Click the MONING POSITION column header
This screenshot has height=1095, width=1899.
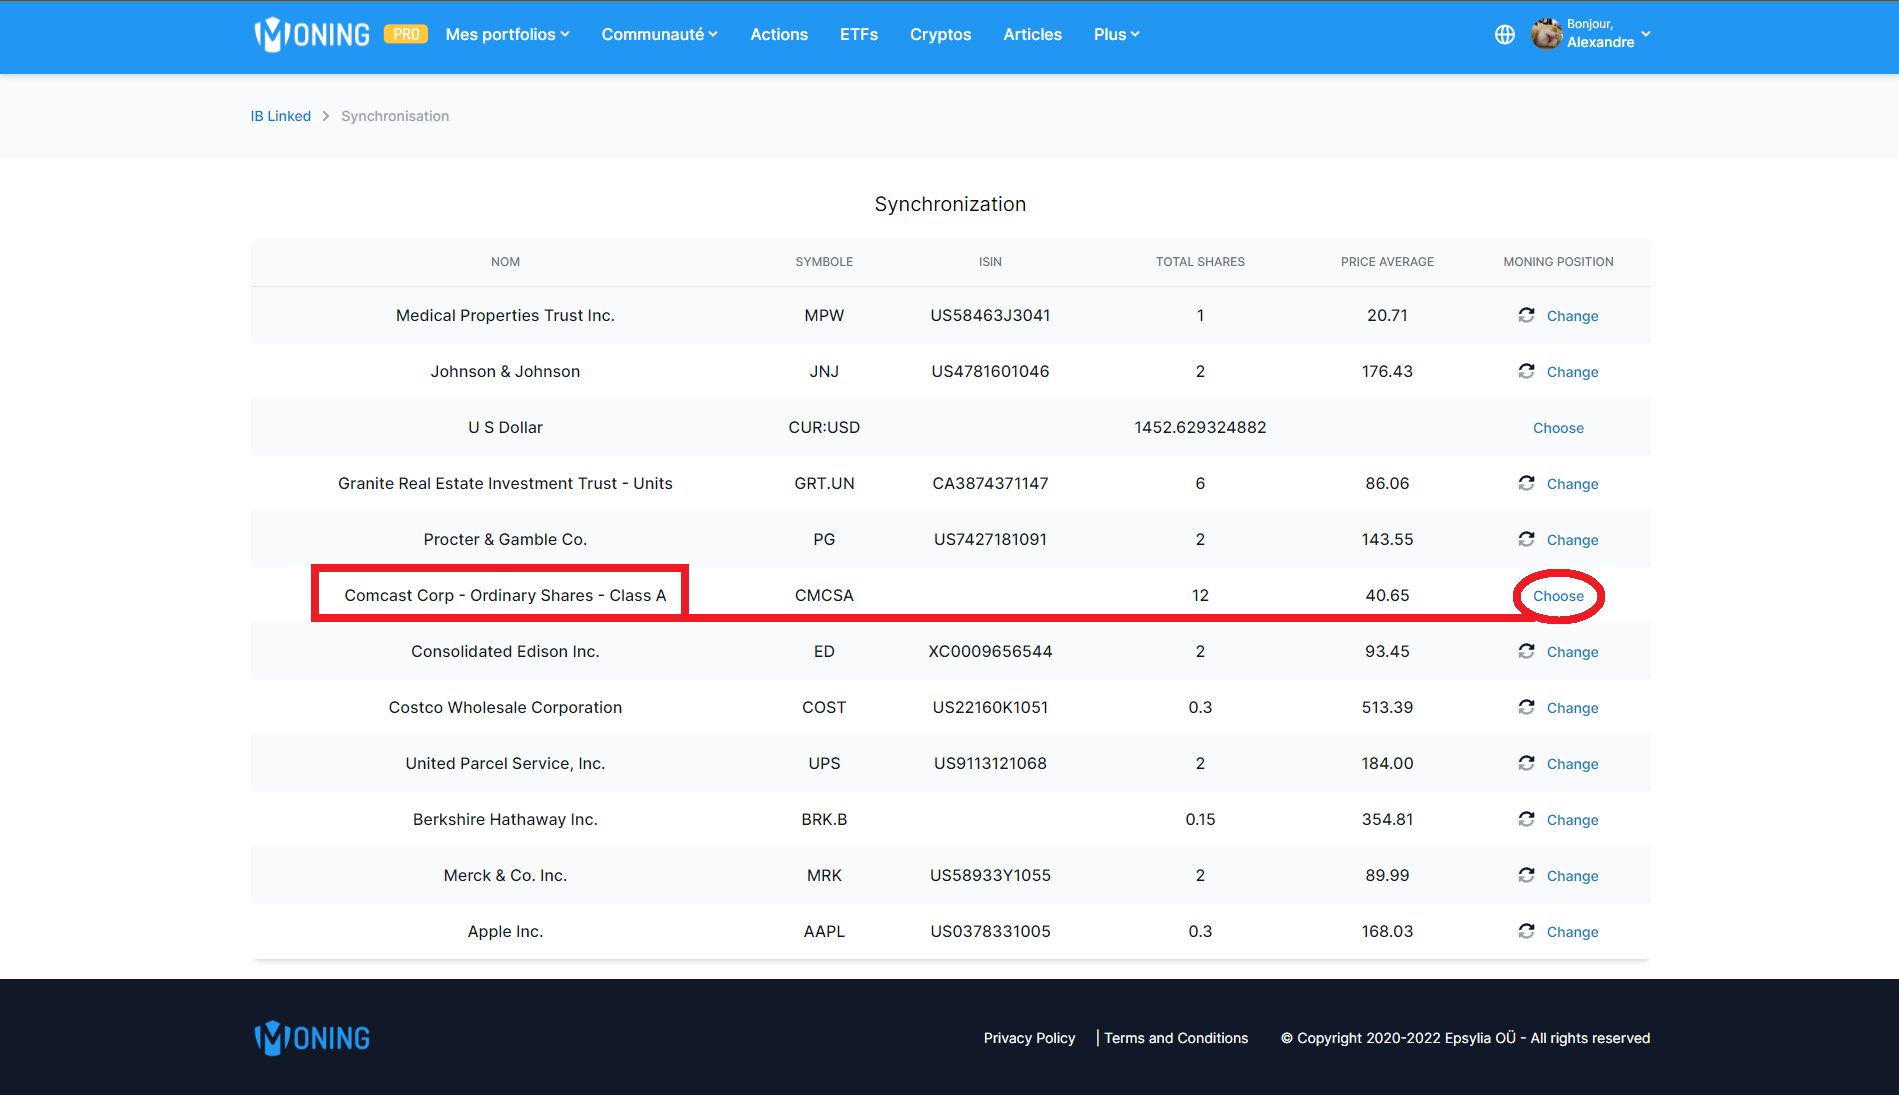pyautogui.click(x=1558, y=262)
